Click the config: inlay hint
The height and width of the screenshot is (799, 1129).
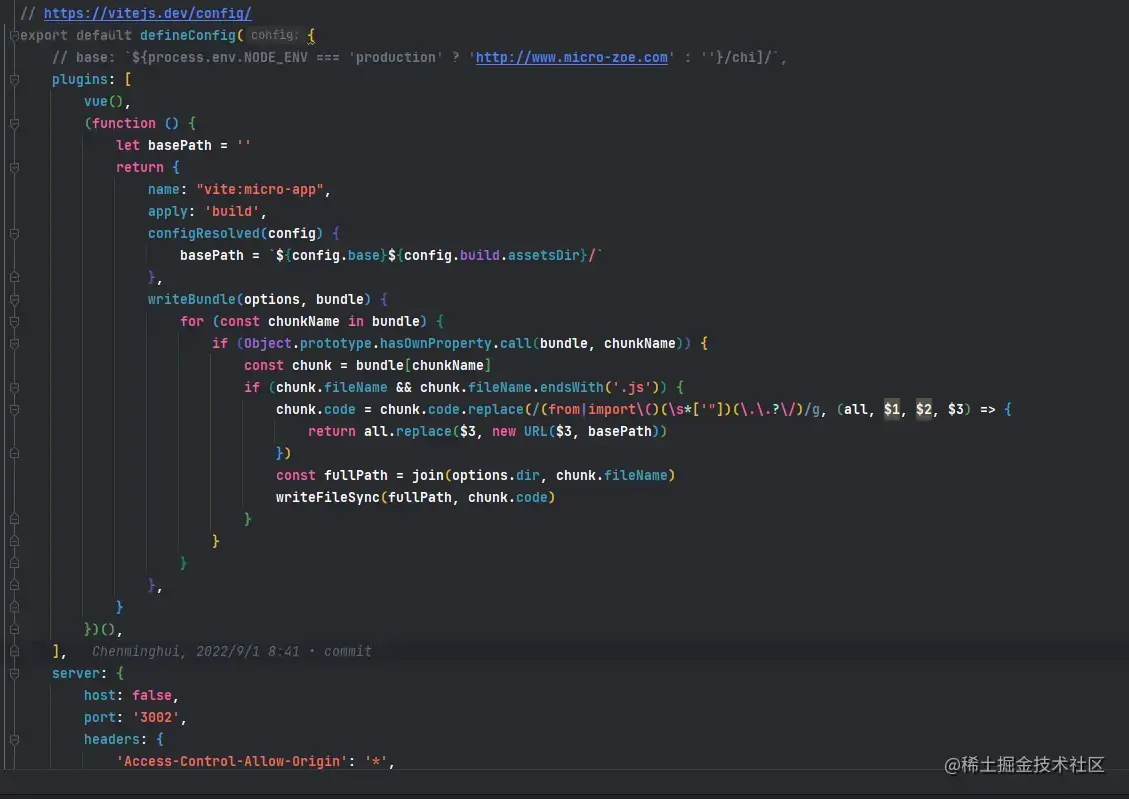pos(274,35)
